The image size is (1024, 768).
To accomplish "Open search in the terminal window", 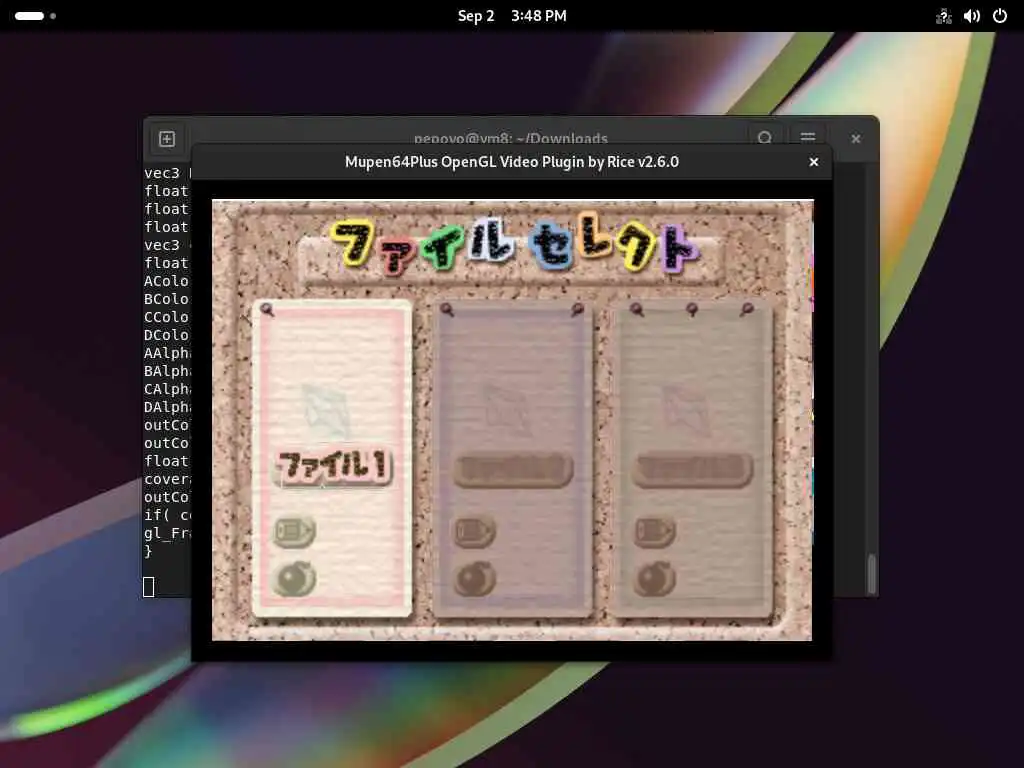I will point(765,138).
